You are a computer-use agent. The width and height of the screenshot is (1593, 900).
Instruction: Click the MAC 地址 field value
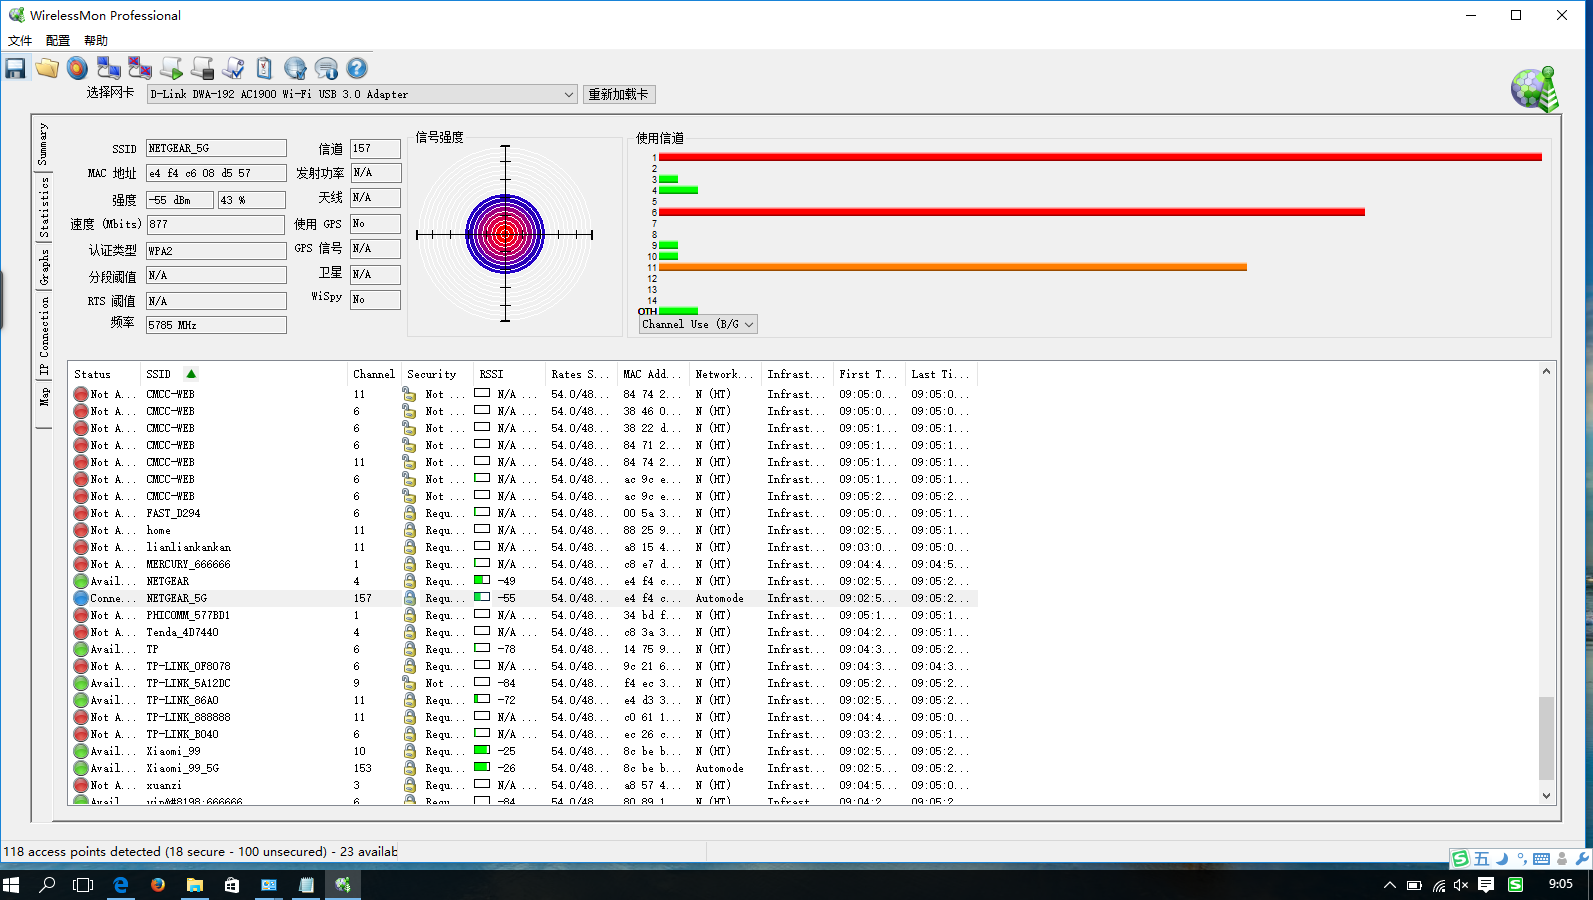[x=216, y=173]
